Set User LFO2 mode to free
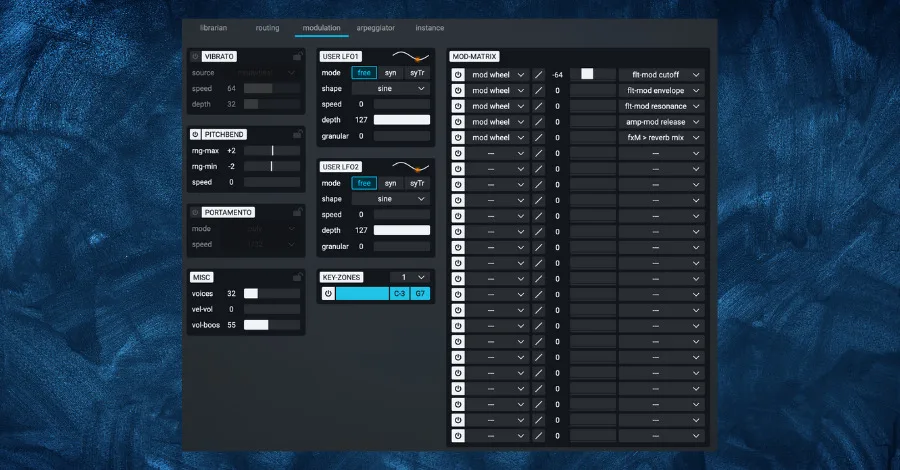Screen dimensions: 900x470 364,183
